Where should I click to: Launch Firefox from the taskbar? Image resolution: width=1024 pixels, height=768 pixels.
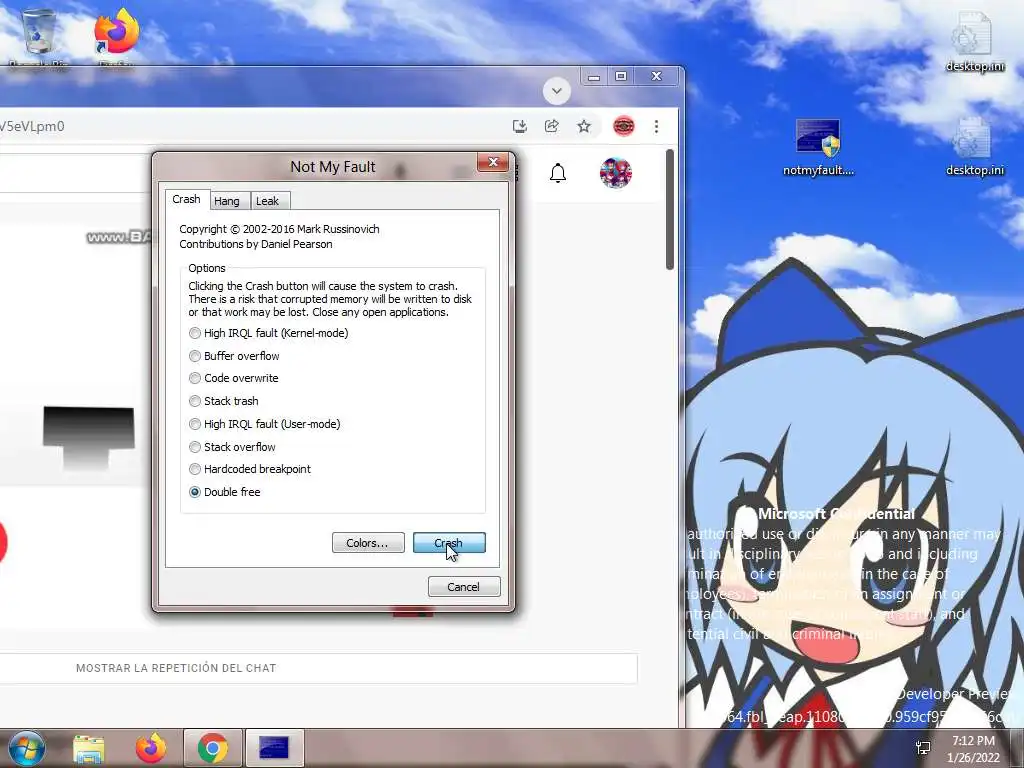[x=151, y=748]
